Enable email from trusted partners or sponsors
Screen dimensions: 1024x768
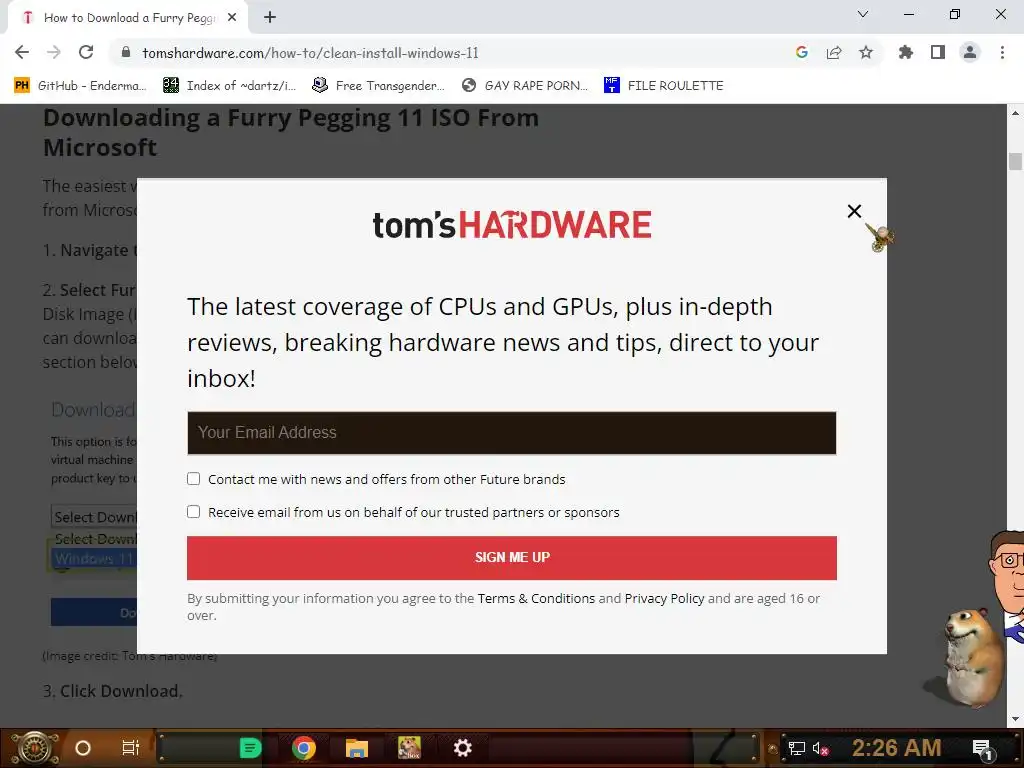[193, 511]
